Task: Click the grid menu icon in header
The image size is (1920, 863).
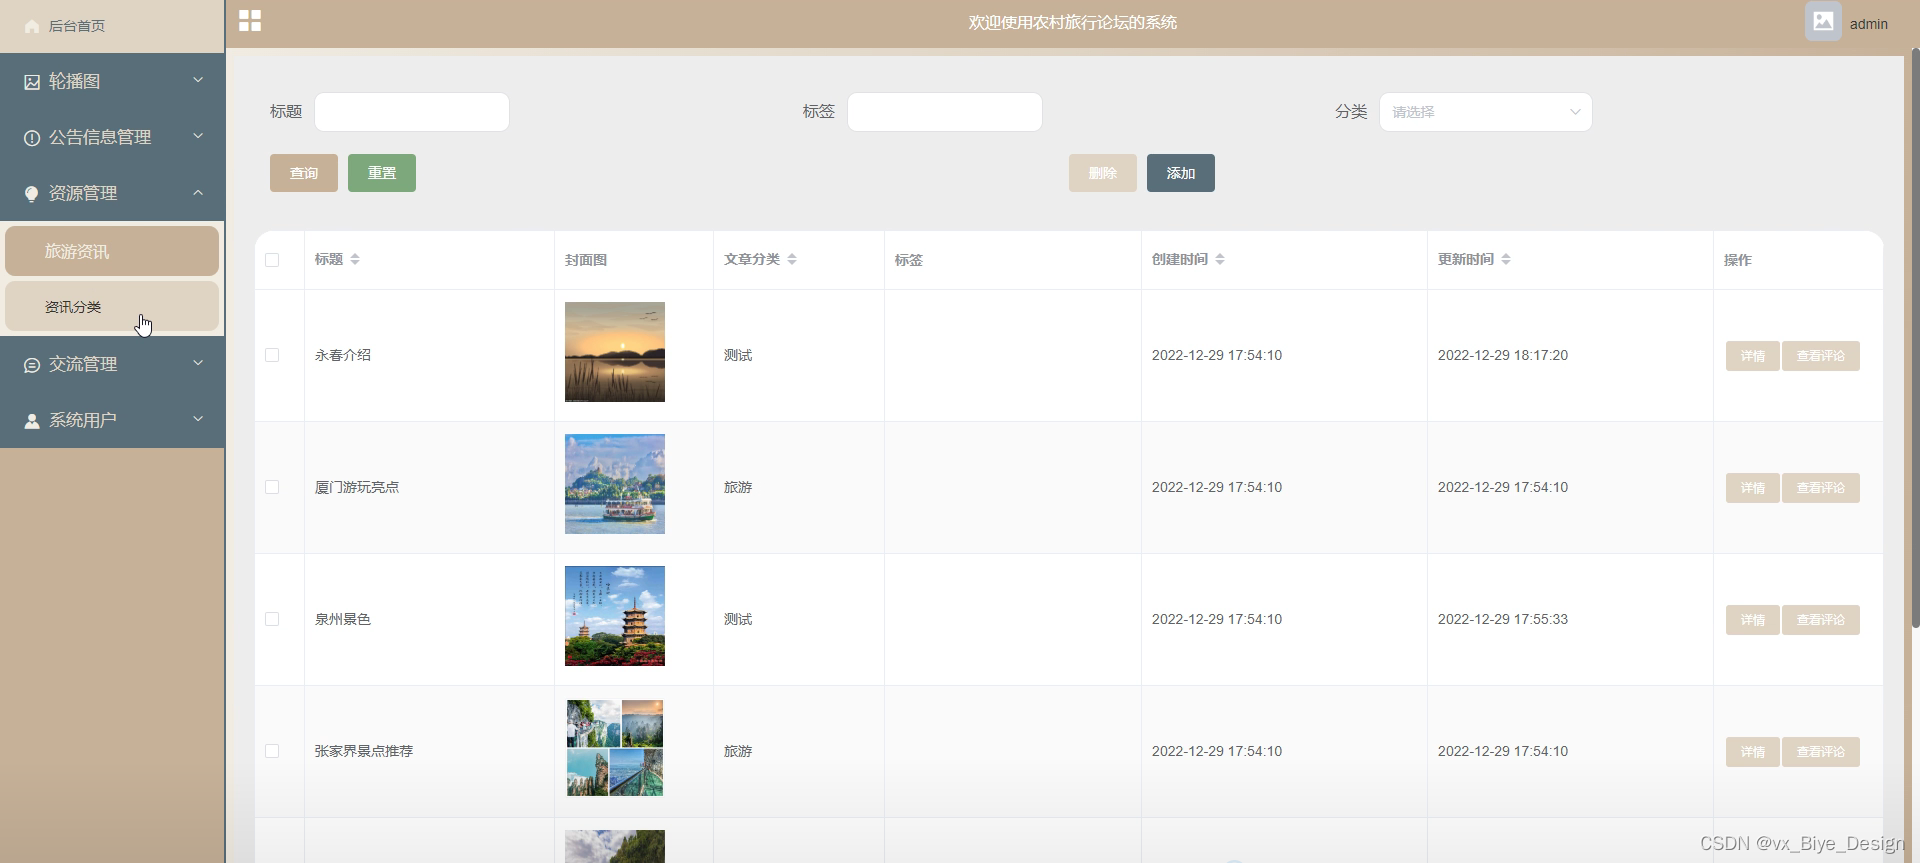Action: coord(250,21)
